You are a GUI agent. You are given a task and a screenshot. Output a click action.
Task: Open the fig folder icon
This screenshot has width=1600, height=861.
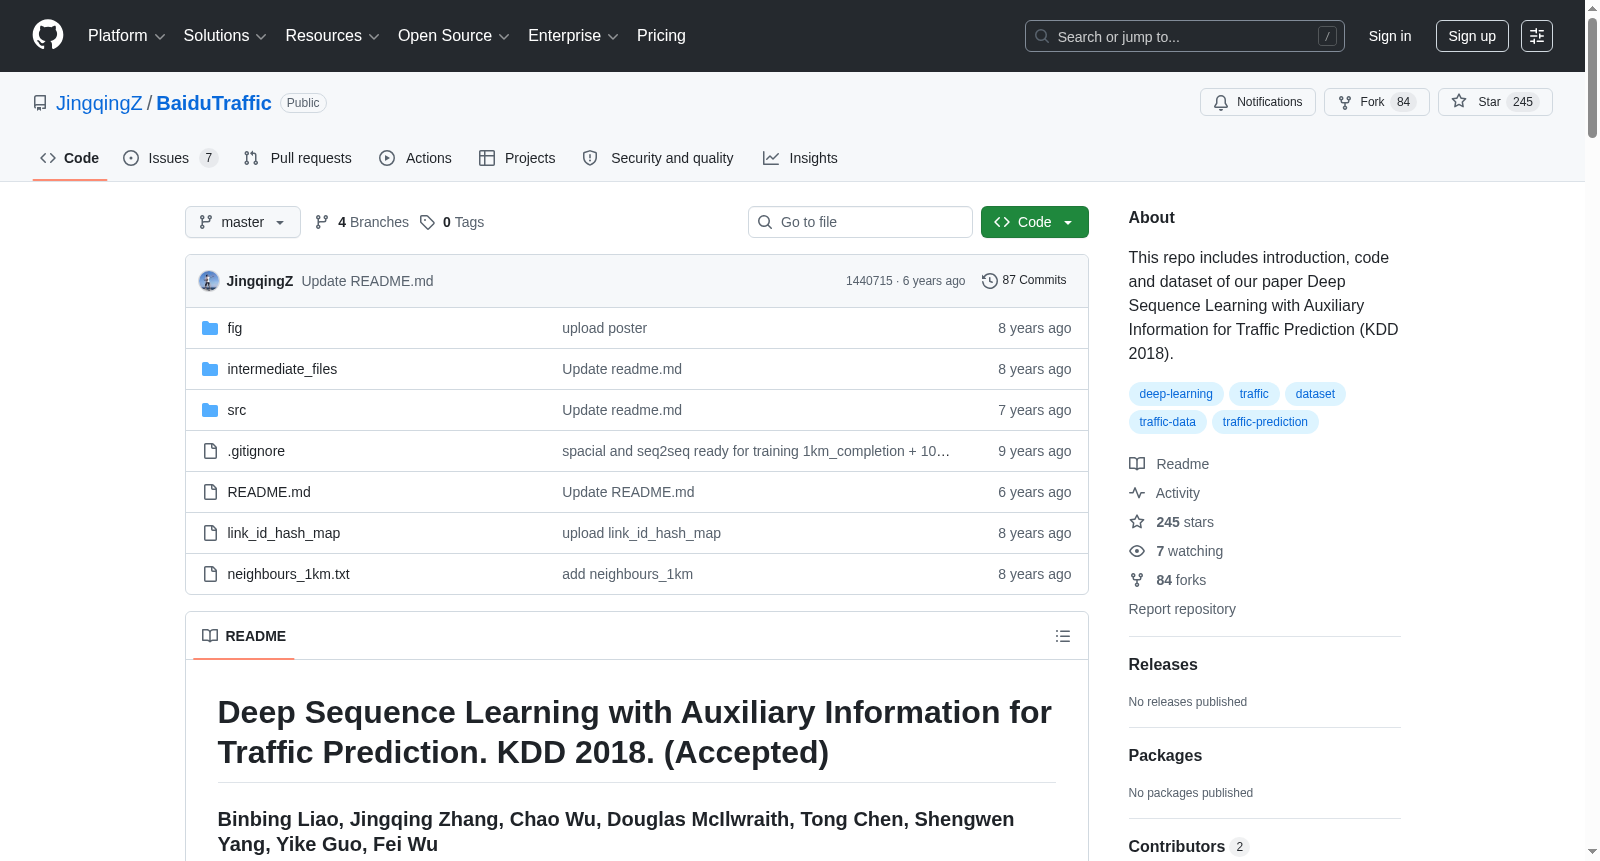(210, 328)
